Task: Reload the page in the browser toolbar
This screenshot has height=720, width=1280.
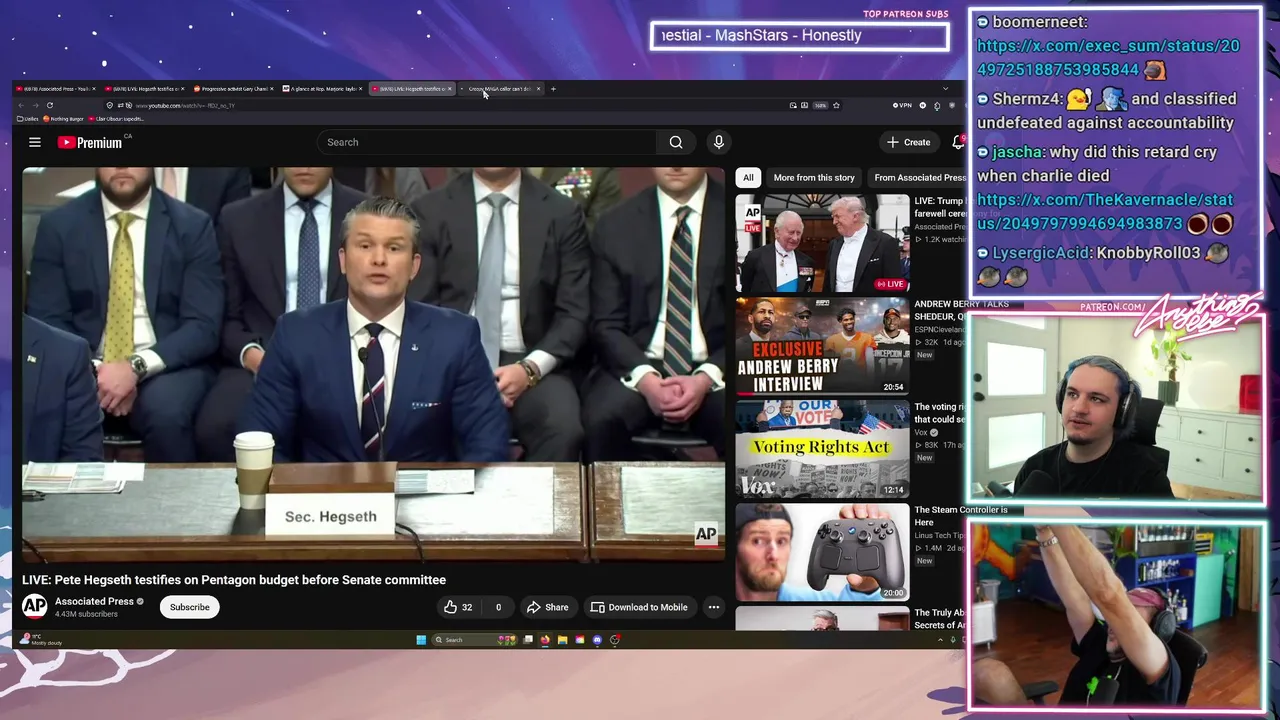Action: [x=50, y=105]
